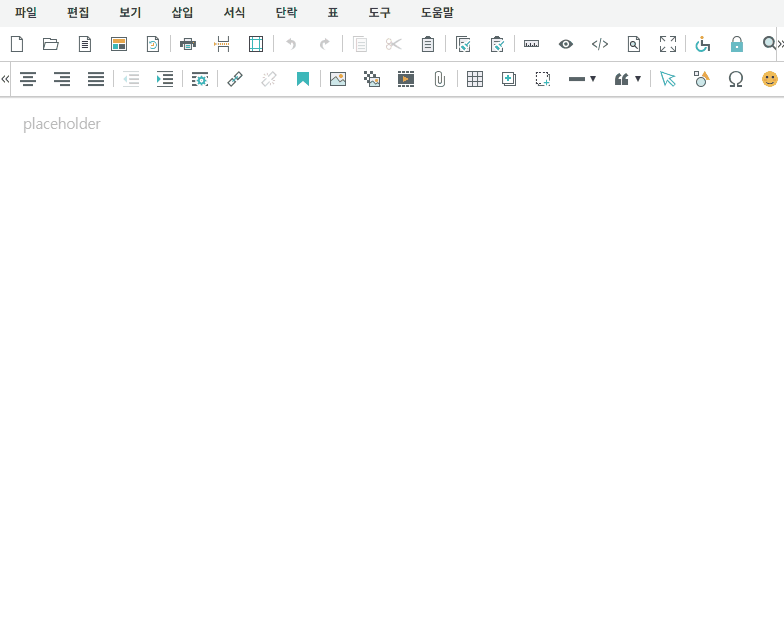Open the blockquote dropdown
The height and width of the screenshot is (625, 784).
point(628,79)
